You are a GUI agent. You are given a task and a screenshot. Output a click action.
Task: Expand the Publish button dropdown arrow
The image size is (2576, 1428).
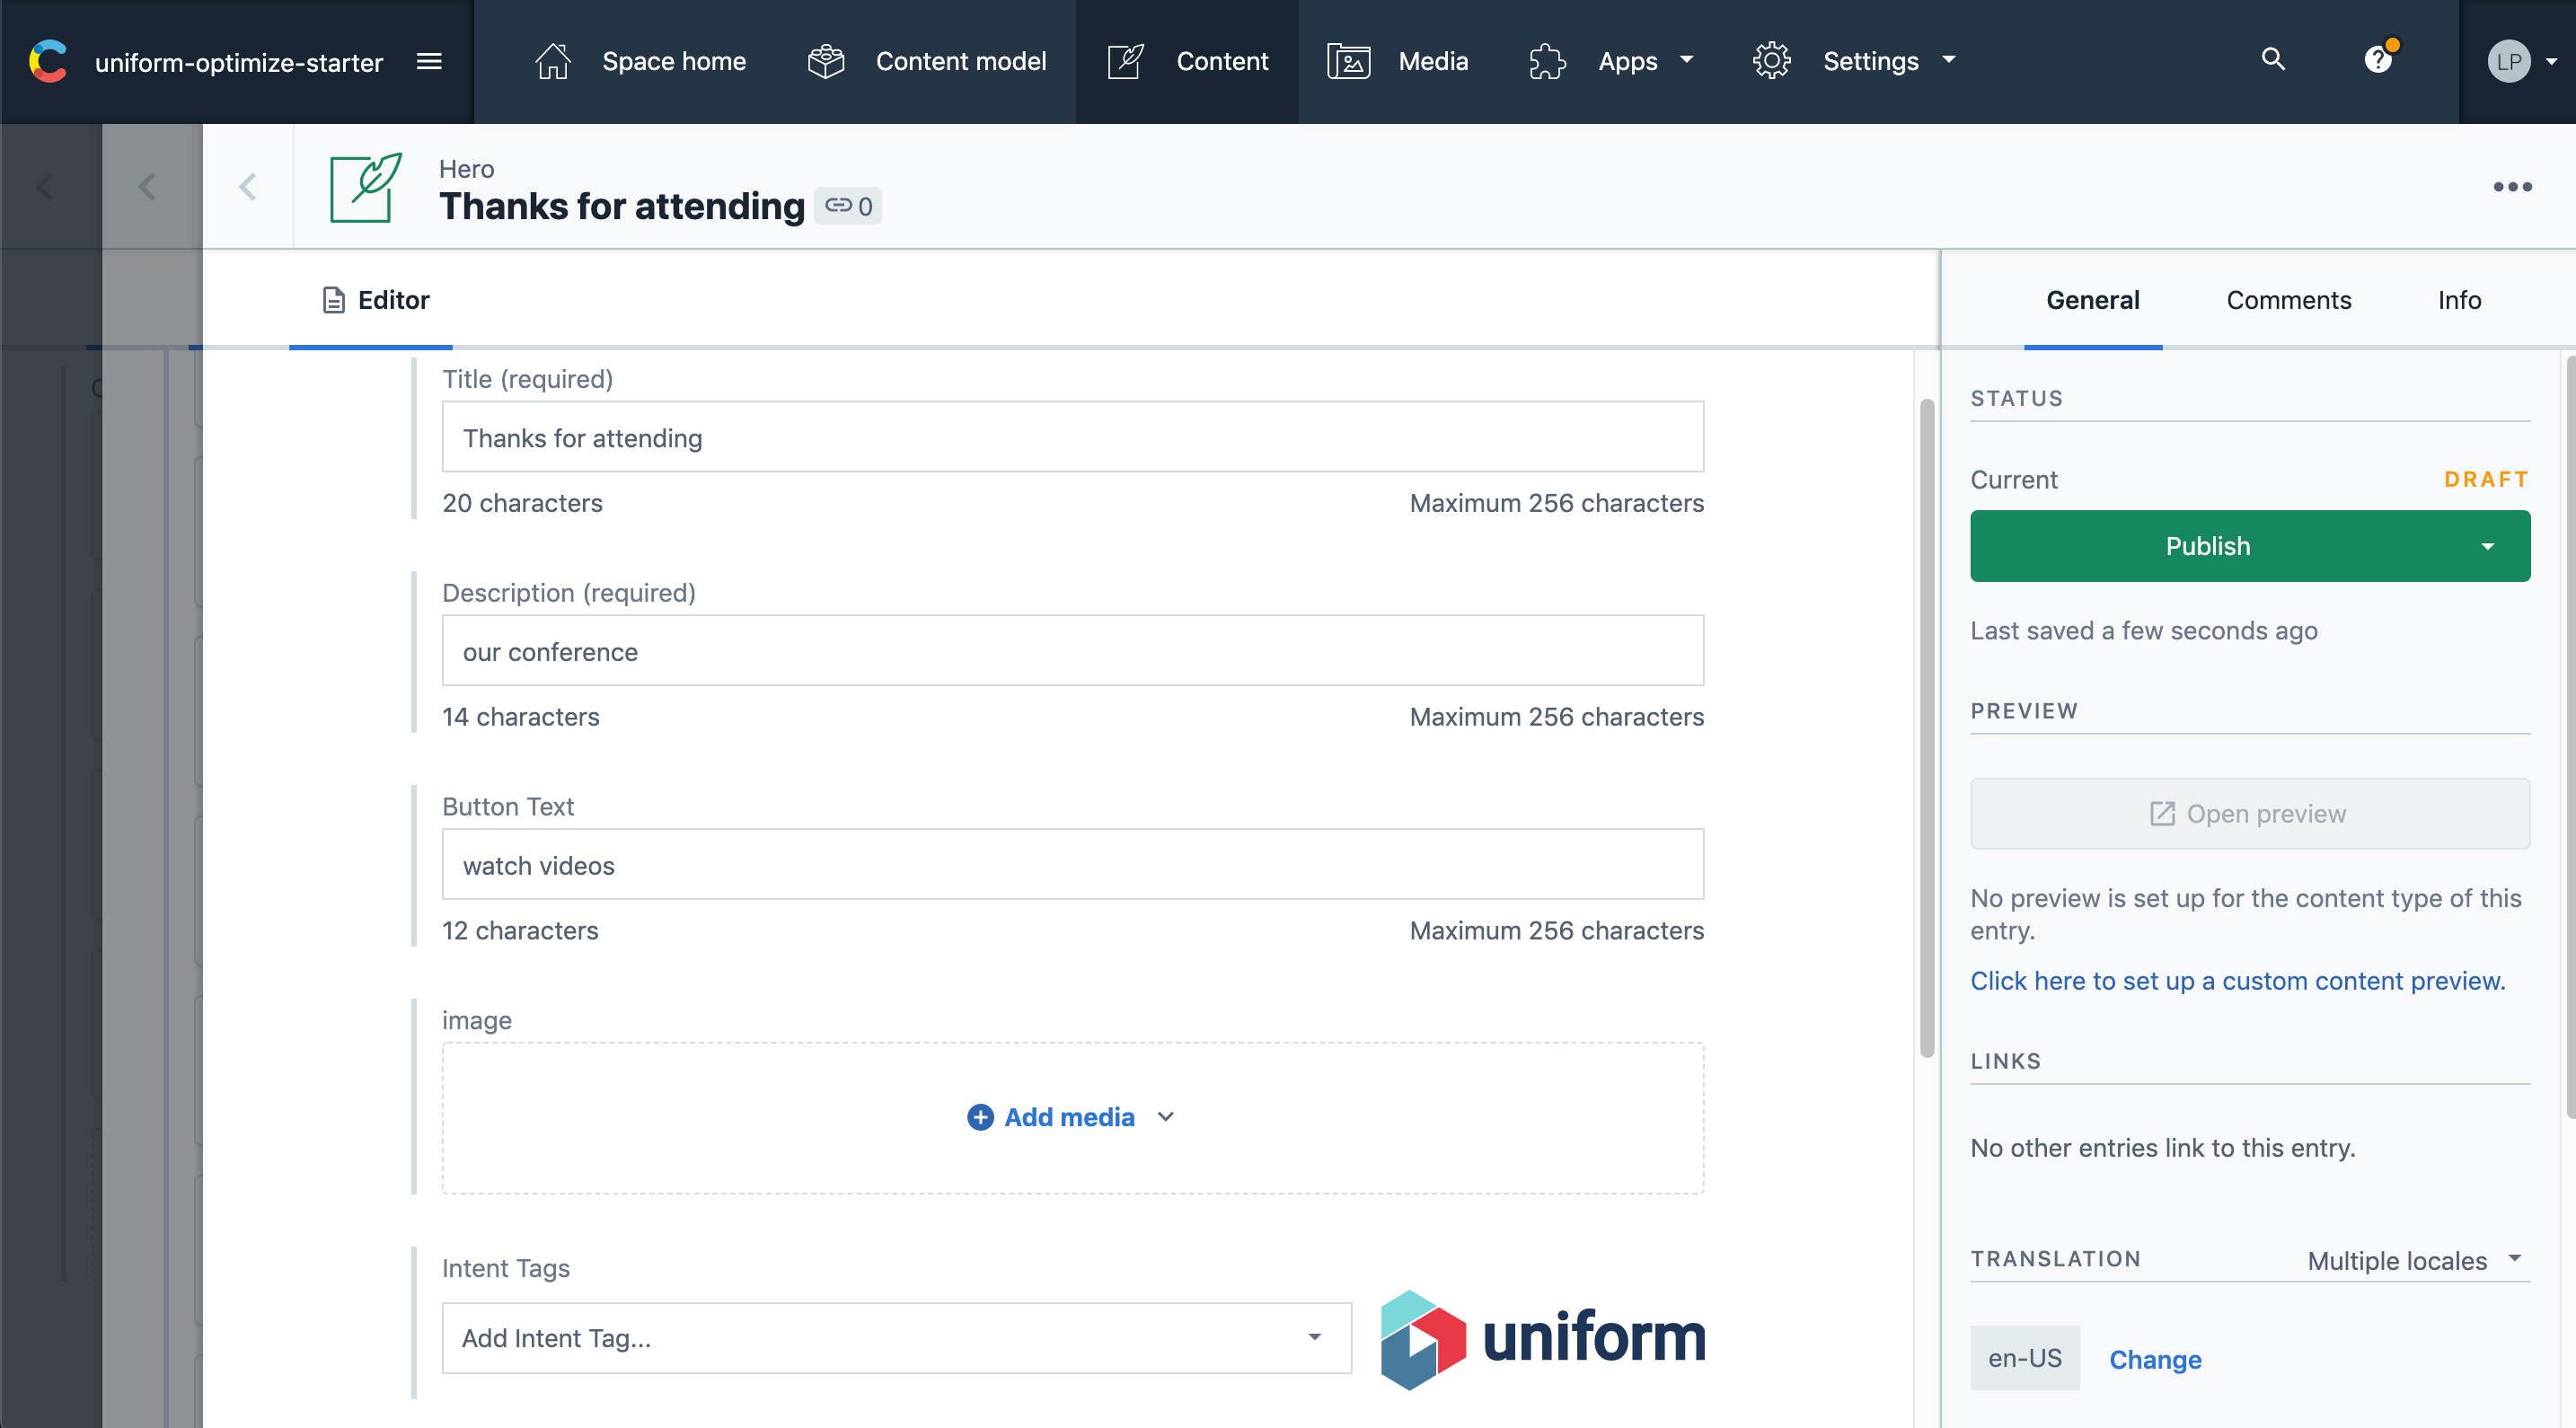2487,546
